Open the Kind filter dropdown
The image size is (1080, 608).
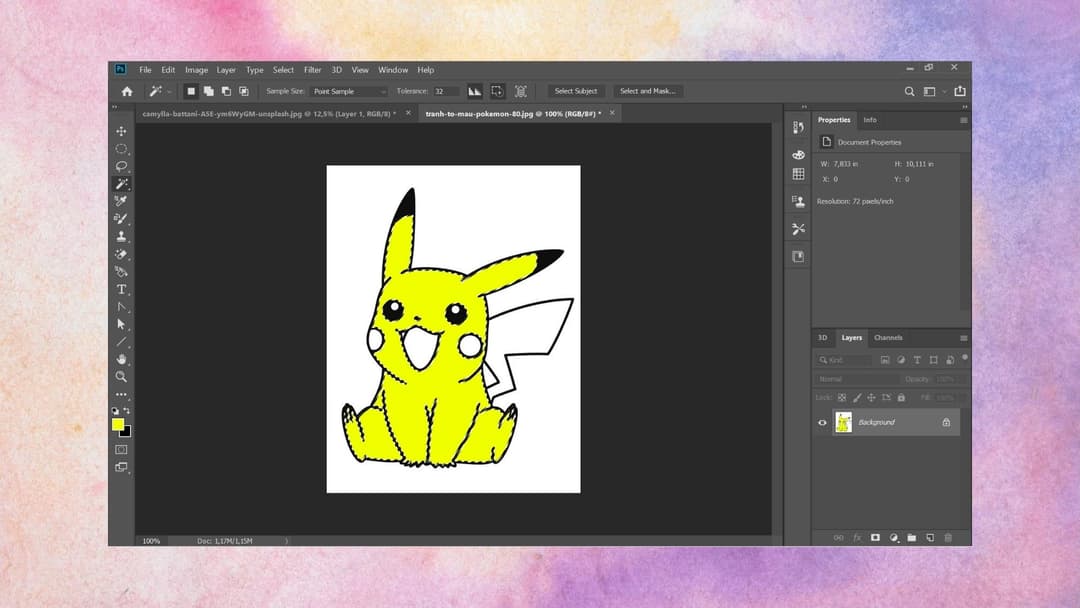pyautogui.click(x=836, y=360)
